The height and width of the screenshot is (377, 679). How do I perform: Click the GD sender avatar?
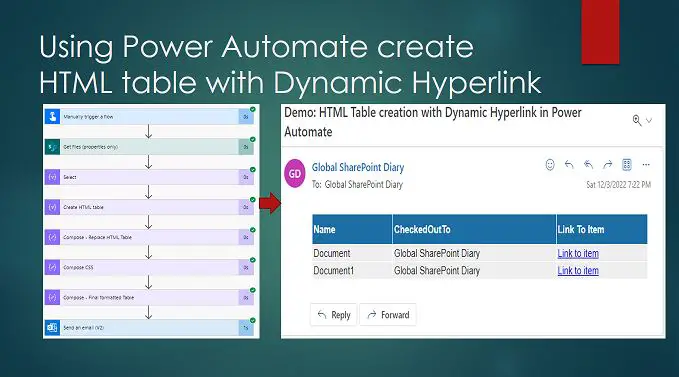click(x=295, y=174)
